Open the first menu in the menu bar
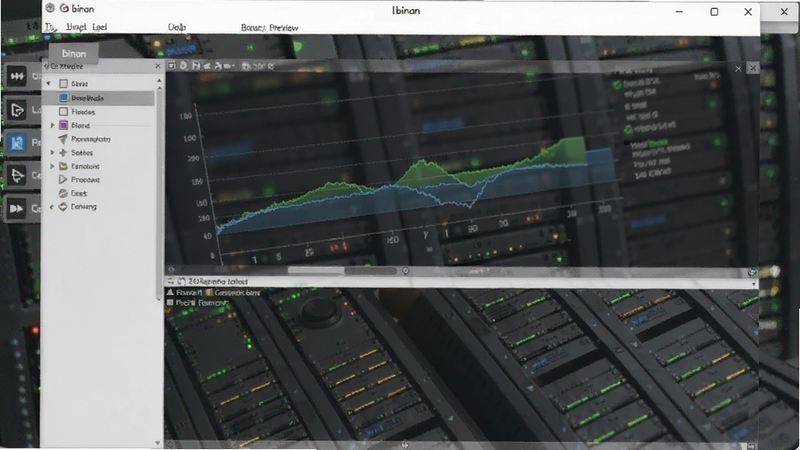The image size is (800, 450). point(50,27)
